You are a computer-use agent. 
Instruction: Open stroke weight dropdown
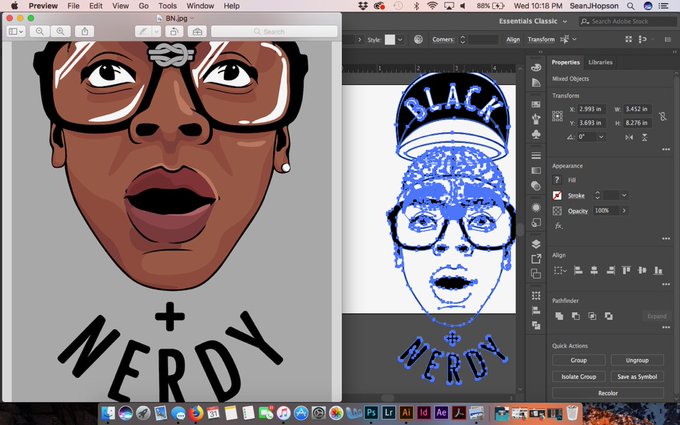(x=624, y=196)
